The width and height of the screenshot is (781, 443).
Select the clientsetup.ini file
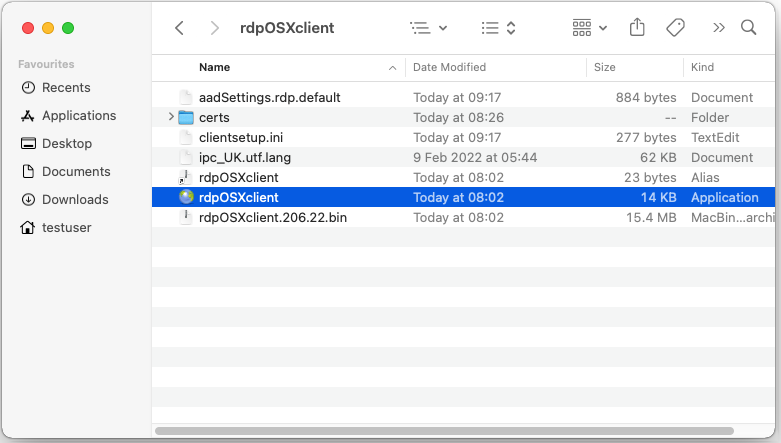(241, 138)
